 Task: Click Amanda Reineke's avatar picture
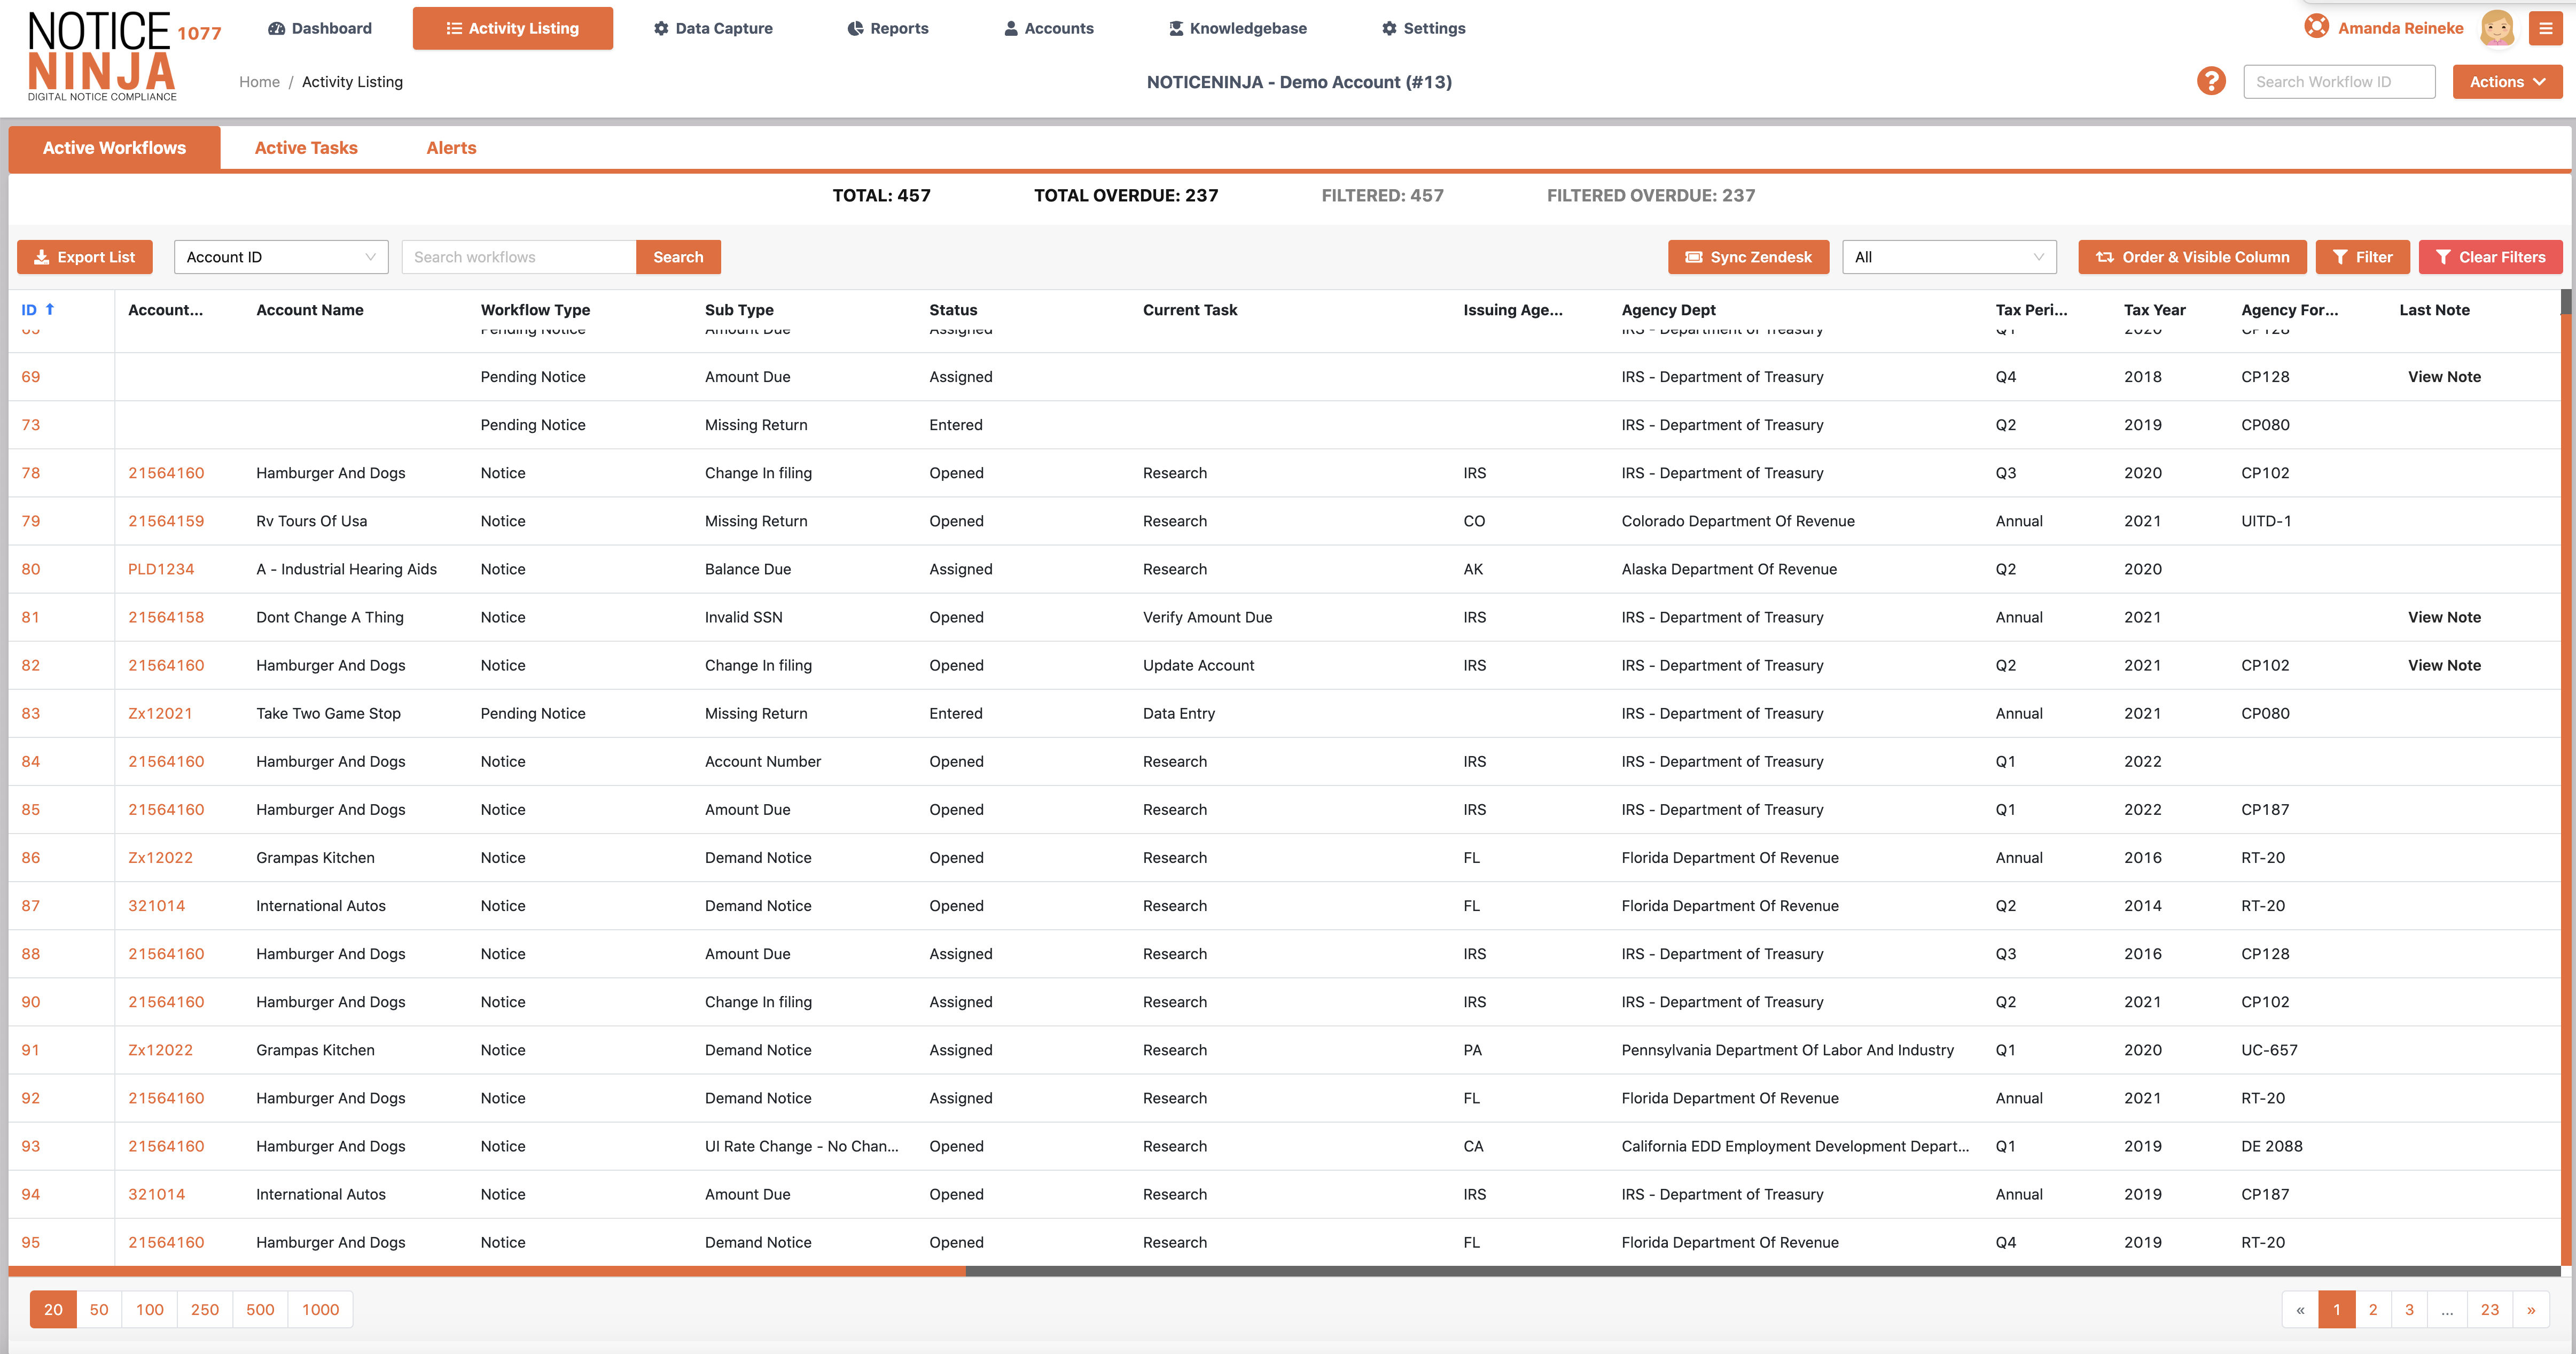(x=2497, y=28)
